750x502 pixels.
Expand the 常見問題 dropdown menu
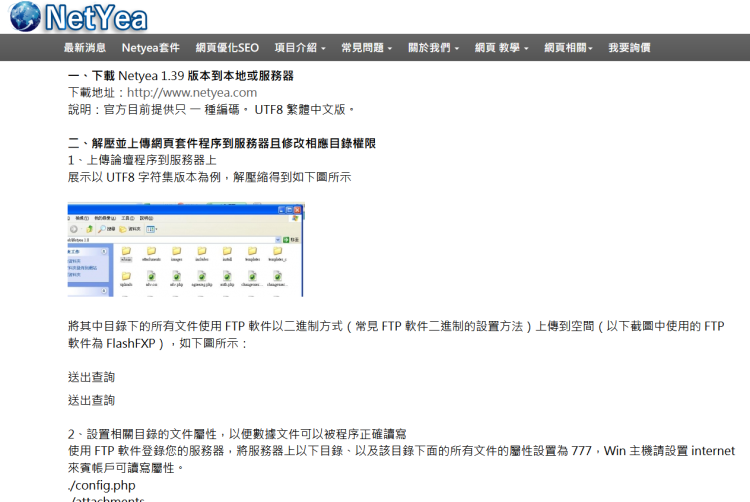click(366, 48)
